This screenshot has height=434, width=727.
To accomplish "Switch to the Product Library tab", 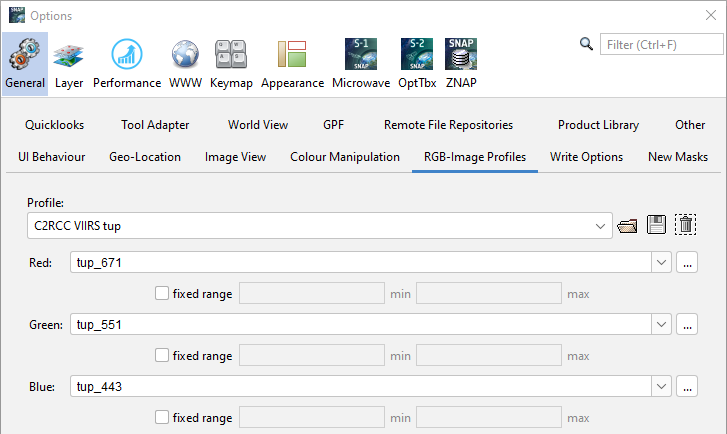I will 598,125.
